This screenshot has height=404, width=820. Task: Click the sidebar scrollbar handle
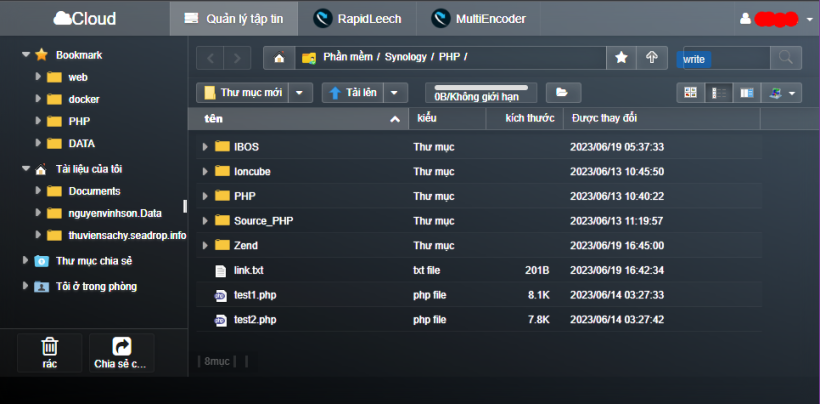[185, 206]
